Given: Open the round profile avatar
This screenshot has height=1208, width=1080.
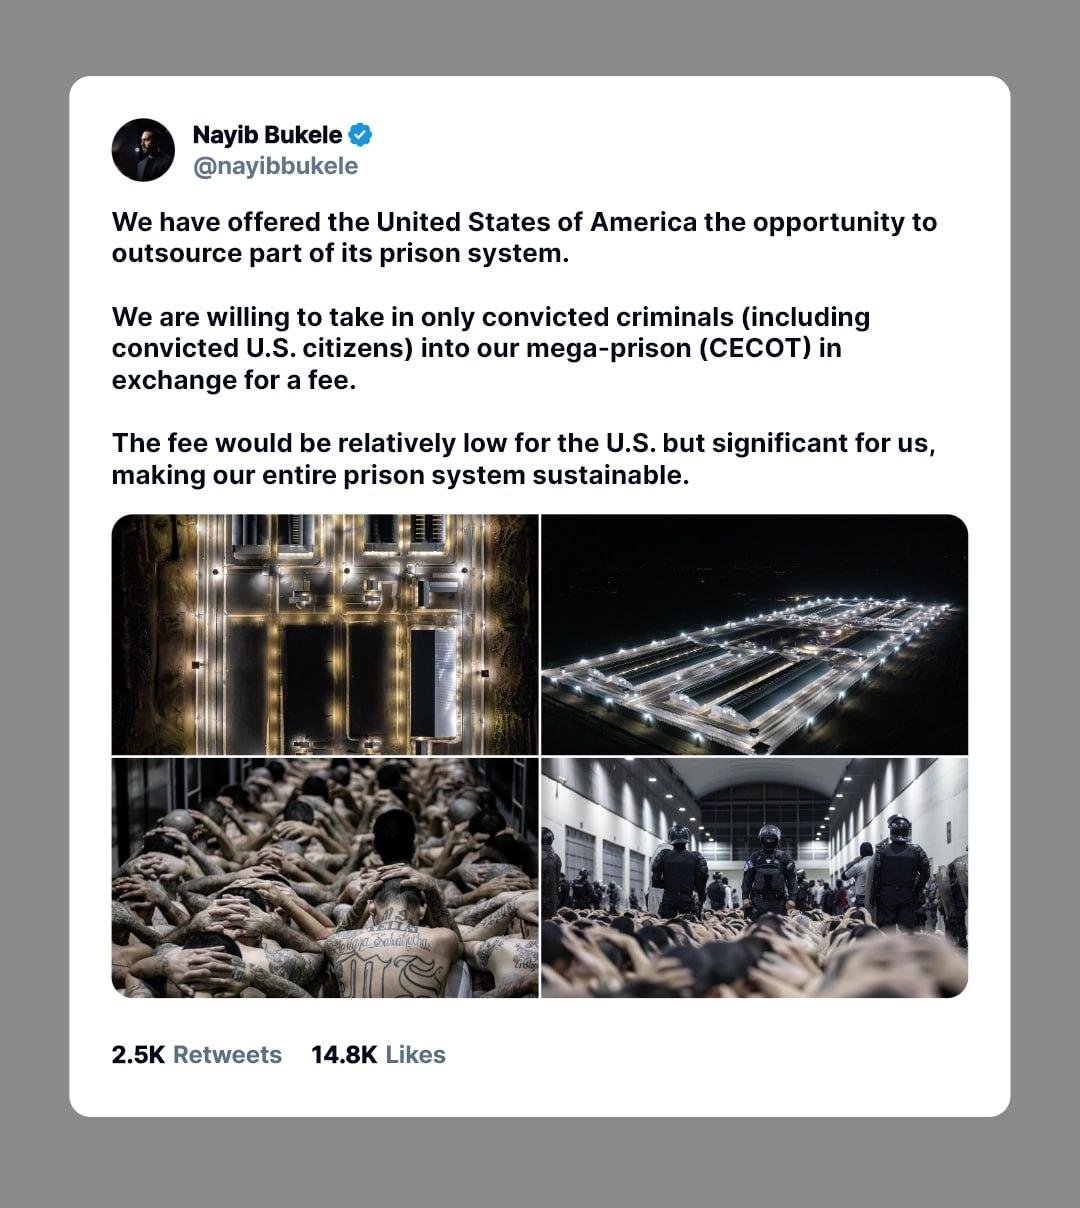Looking at the screenshot, I should [143, 150].
